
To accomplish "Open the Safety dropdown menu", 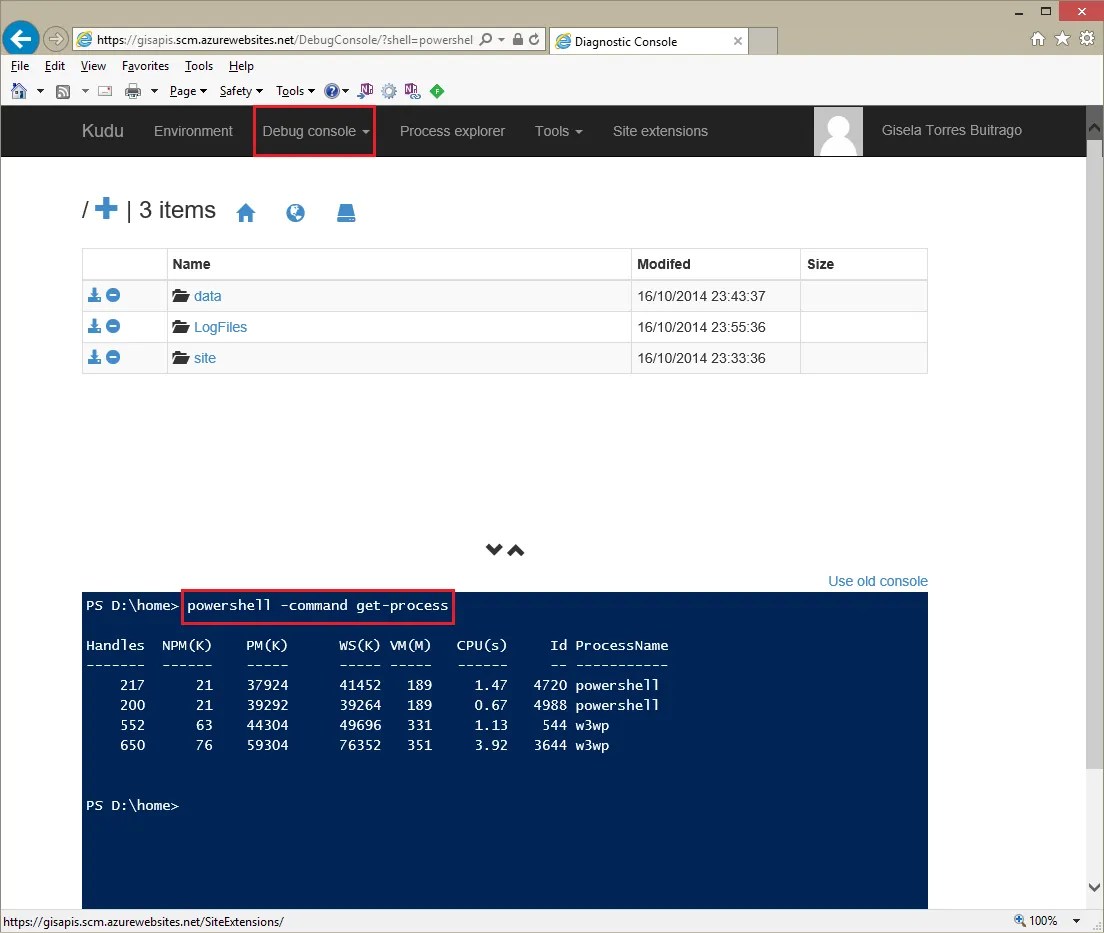I will (241, 91).
